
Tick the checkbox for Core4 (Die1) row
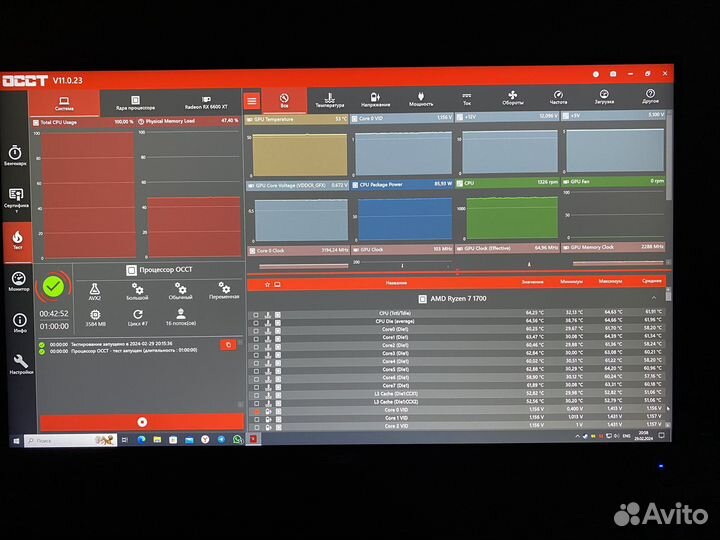[x=256, y=363]
